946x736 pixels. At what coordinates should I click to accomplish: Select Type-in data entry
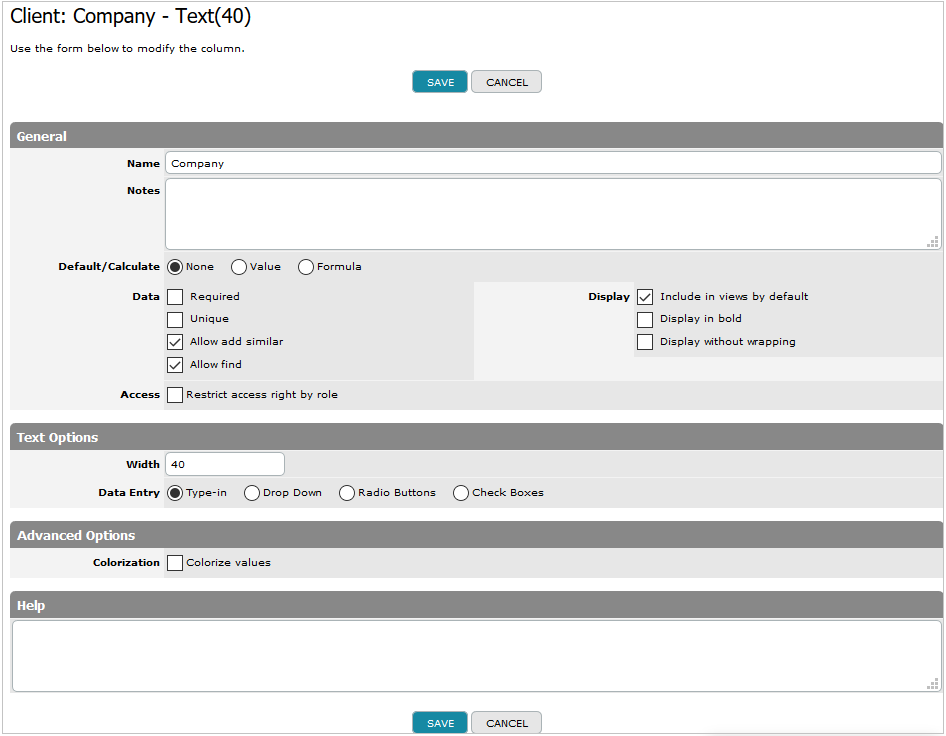(x=175, y=493)
